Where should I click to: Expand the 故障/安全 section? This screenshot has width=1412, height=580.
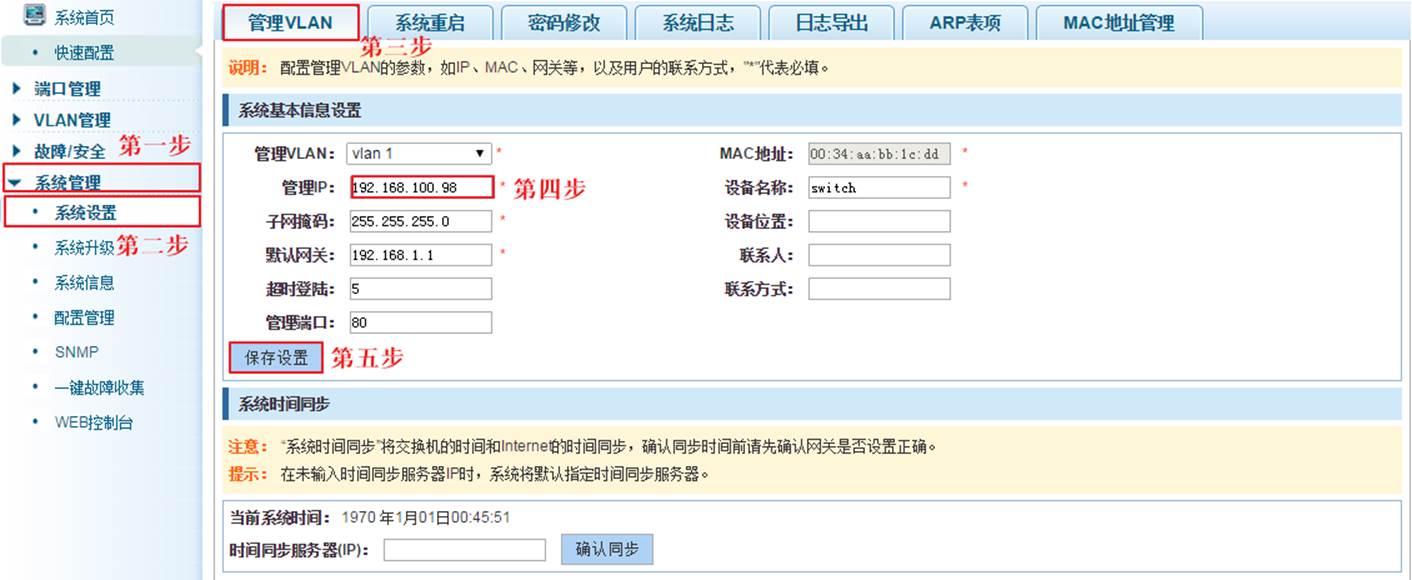tap(17, 151)
